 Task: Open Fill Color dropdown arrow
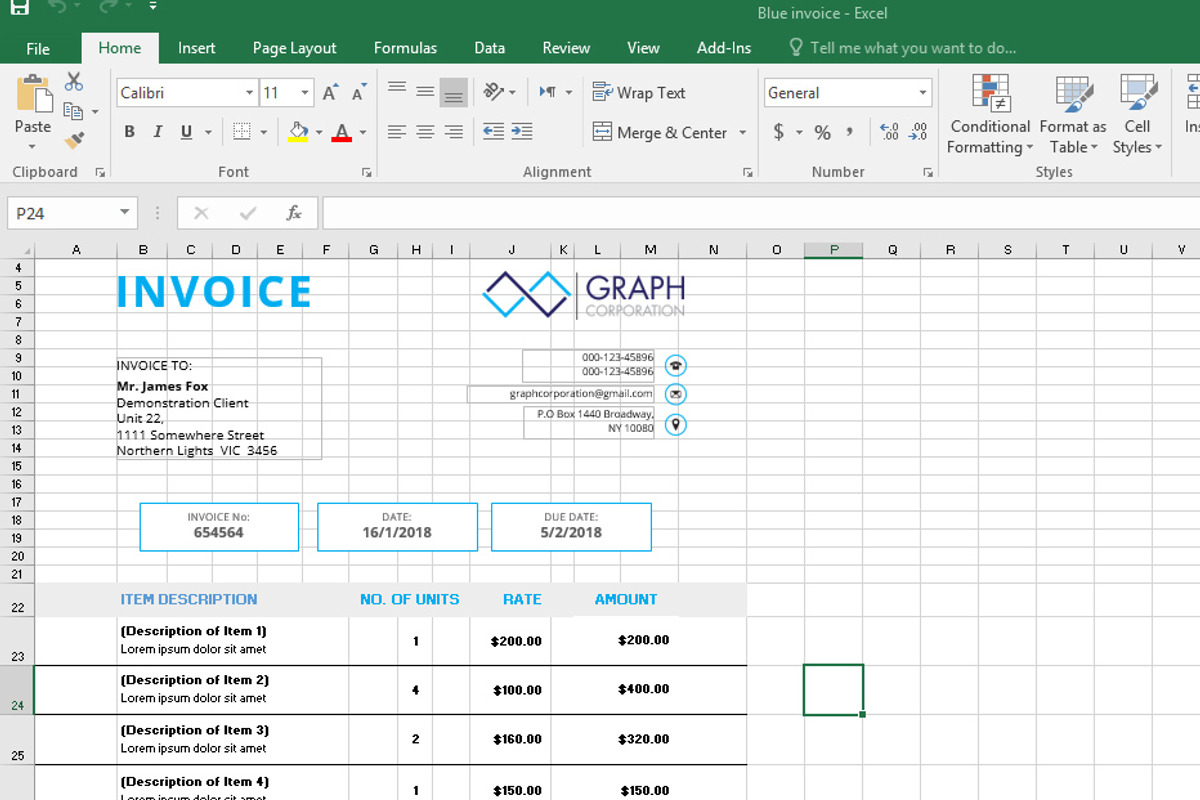tap(319, 132)
